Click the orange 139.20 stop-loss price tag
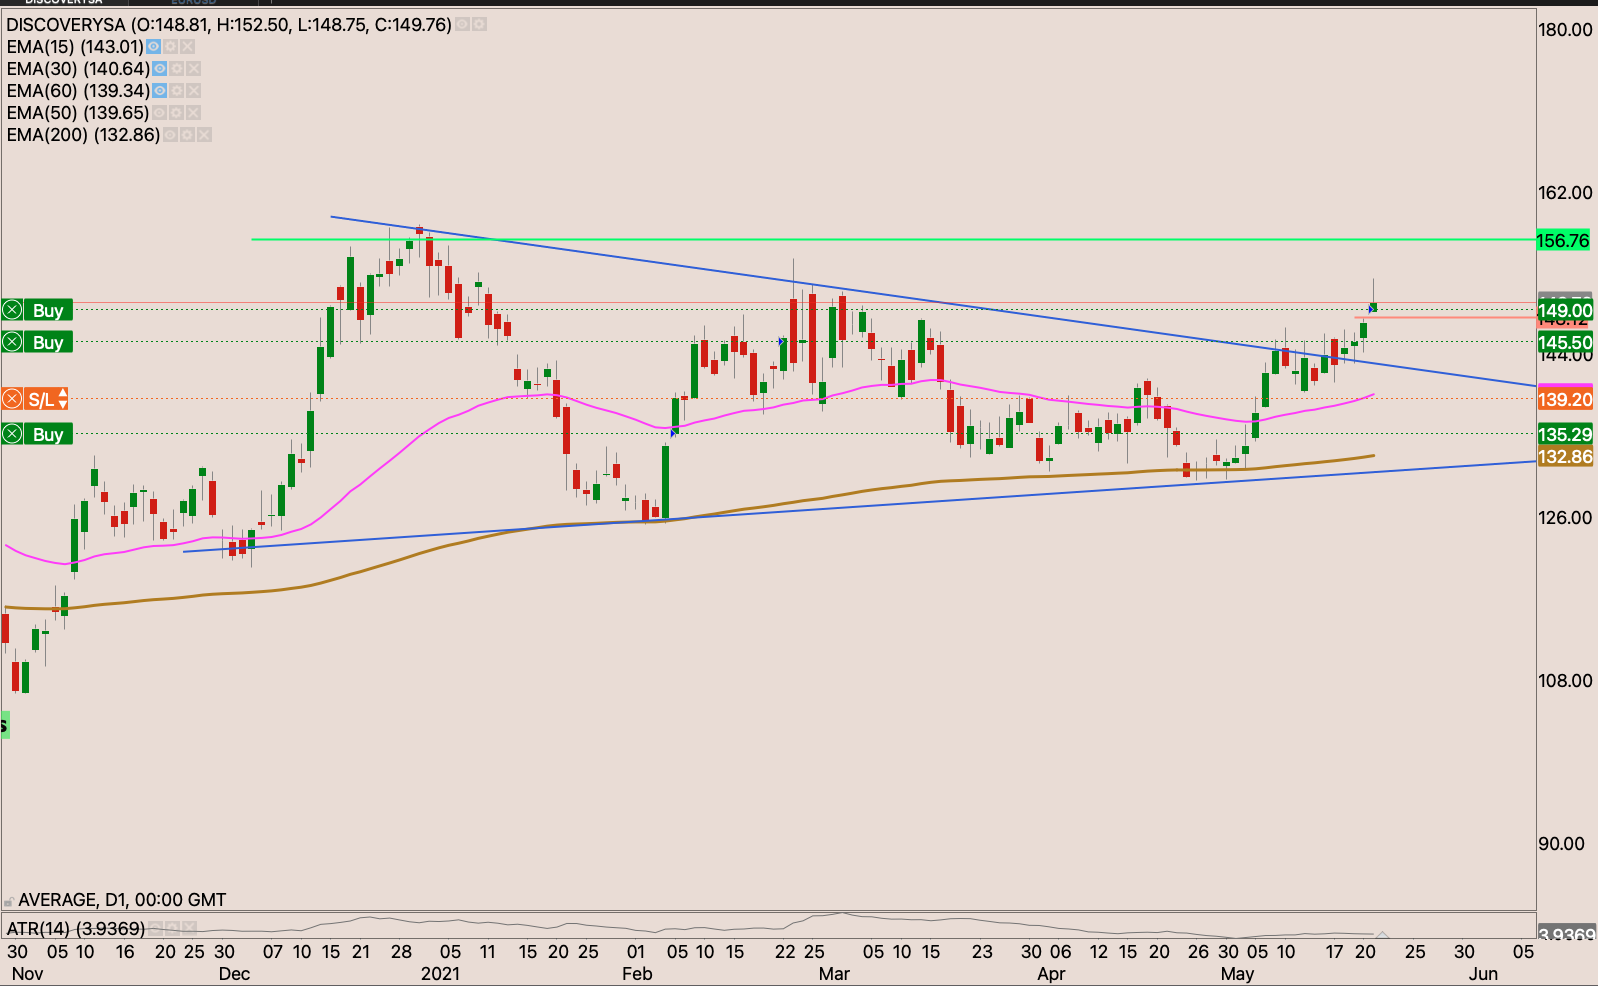The image size is (1598, 986). click(1565, 400)
